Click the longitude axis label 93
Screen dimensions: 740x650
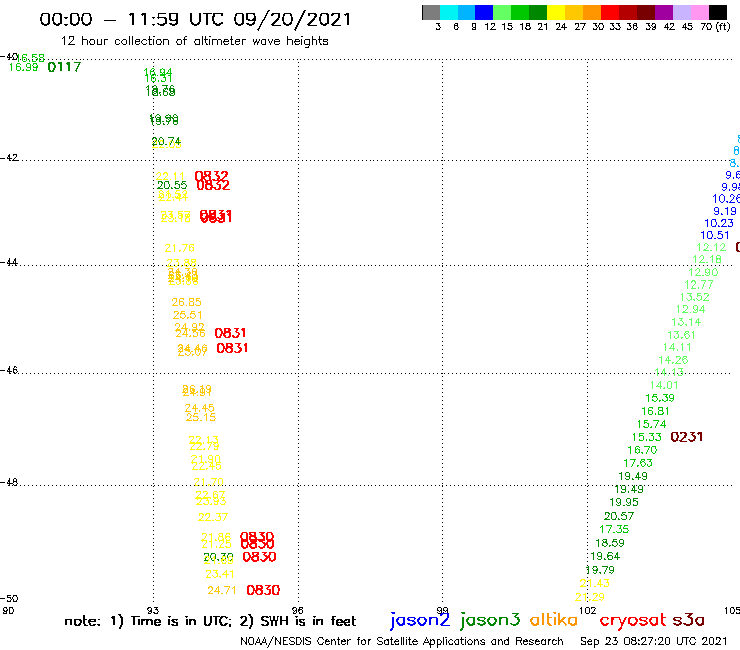click(153, 610)
